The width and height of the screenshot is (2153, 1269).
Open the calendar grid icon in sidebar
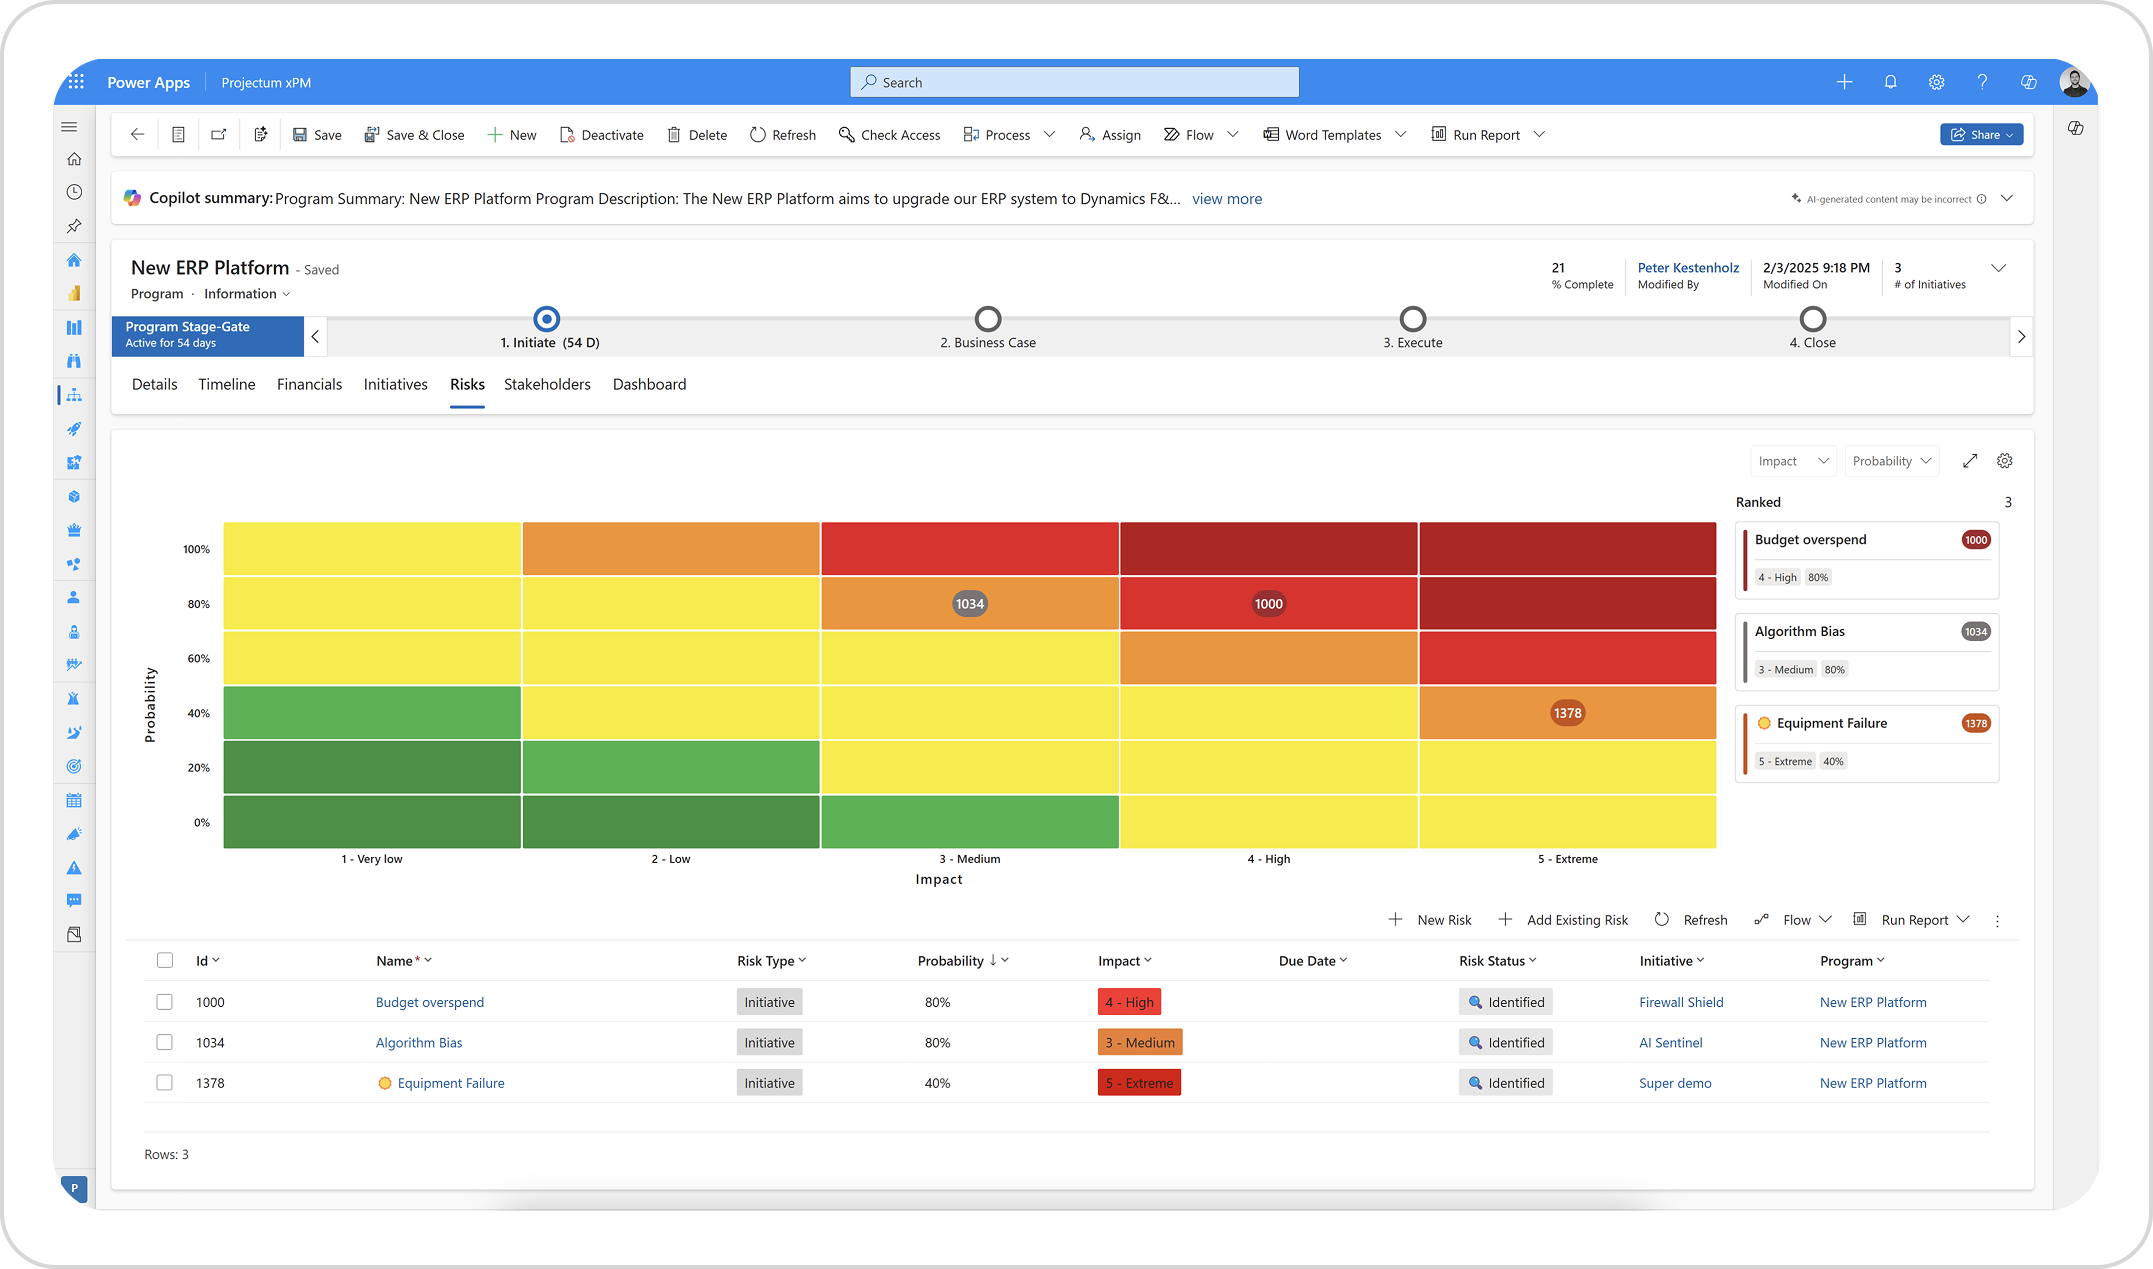[x=74, y=800]
